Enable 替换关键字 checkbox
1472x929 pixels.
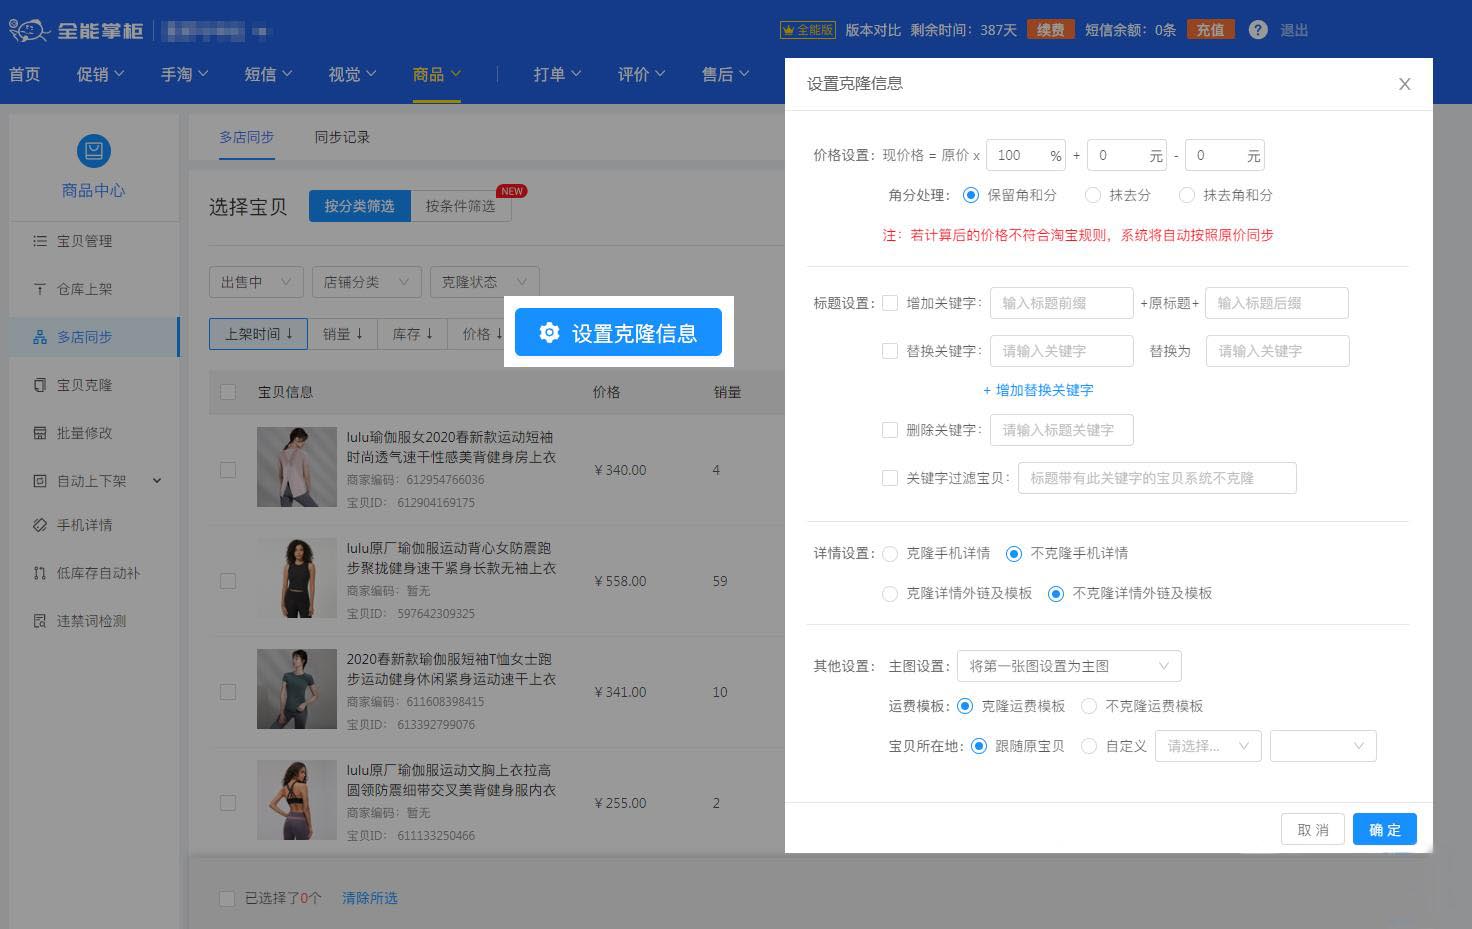click(890, 351)
